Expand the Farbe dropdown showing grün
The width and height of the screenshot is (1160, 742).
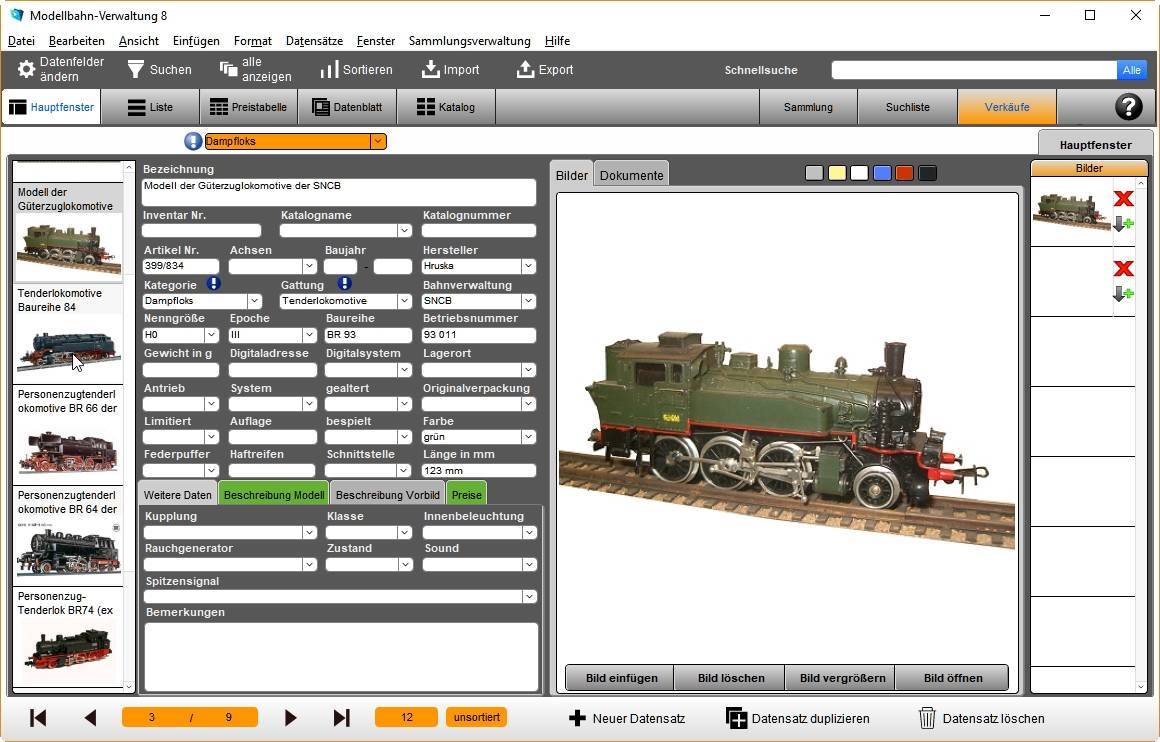(528, 437)
